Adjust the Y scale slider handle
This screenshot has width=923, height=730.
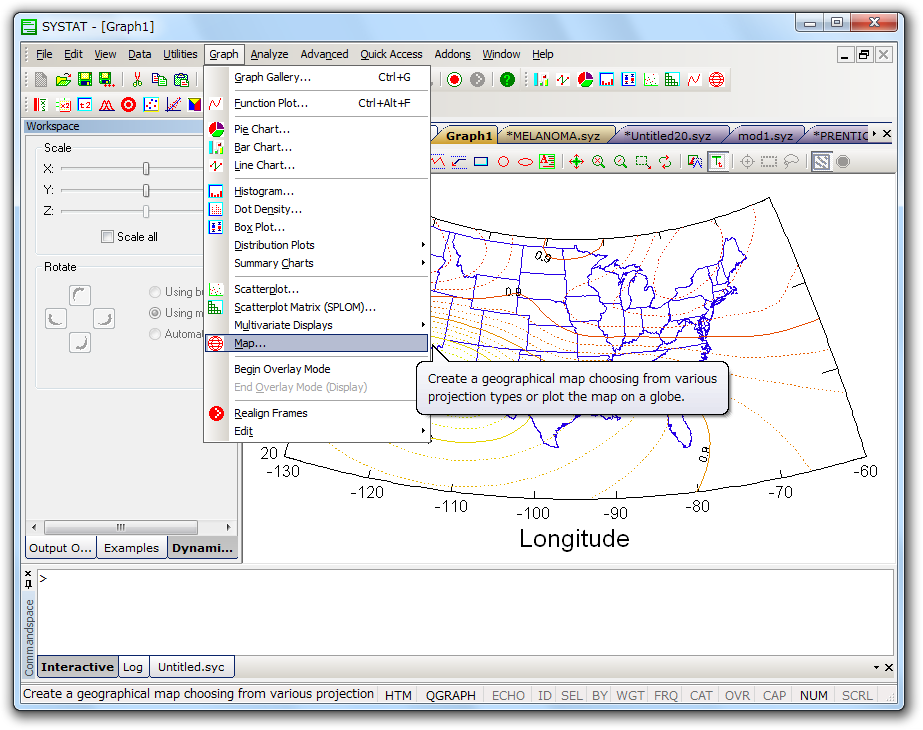(x=146, y=190)
